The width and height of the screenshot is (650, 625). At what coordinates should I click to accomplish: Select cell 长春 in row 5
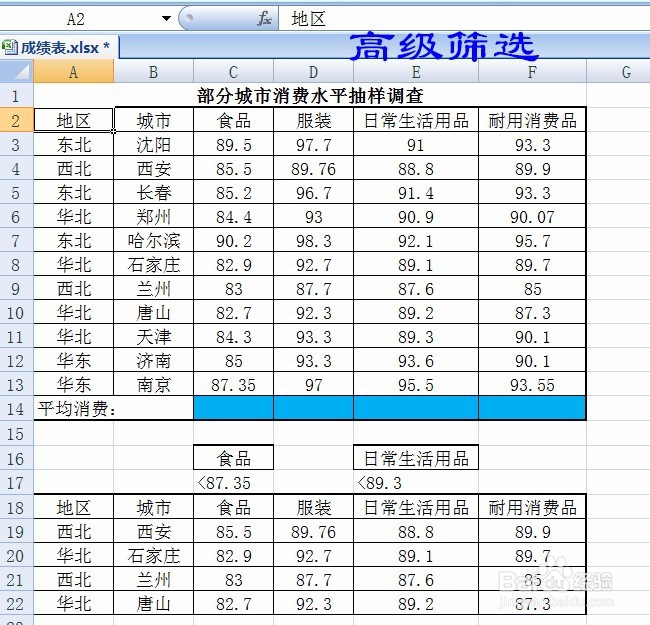pos(153,193)
